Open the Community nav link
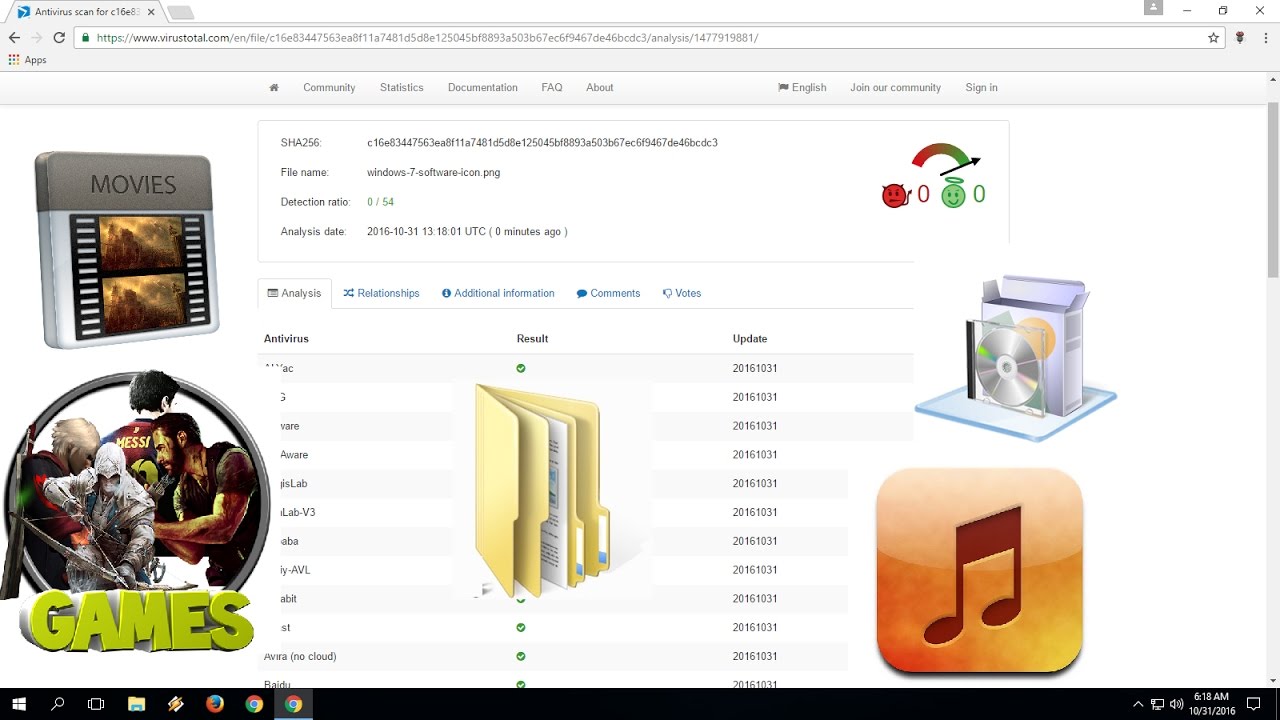 329,88
